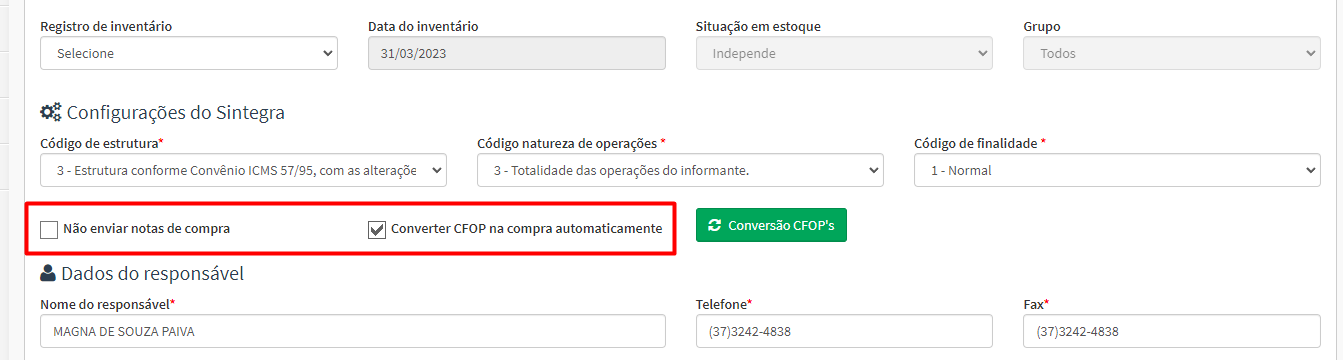
Task: Click the Não enviar notas de compra label
Action: (x=146, y=229)
